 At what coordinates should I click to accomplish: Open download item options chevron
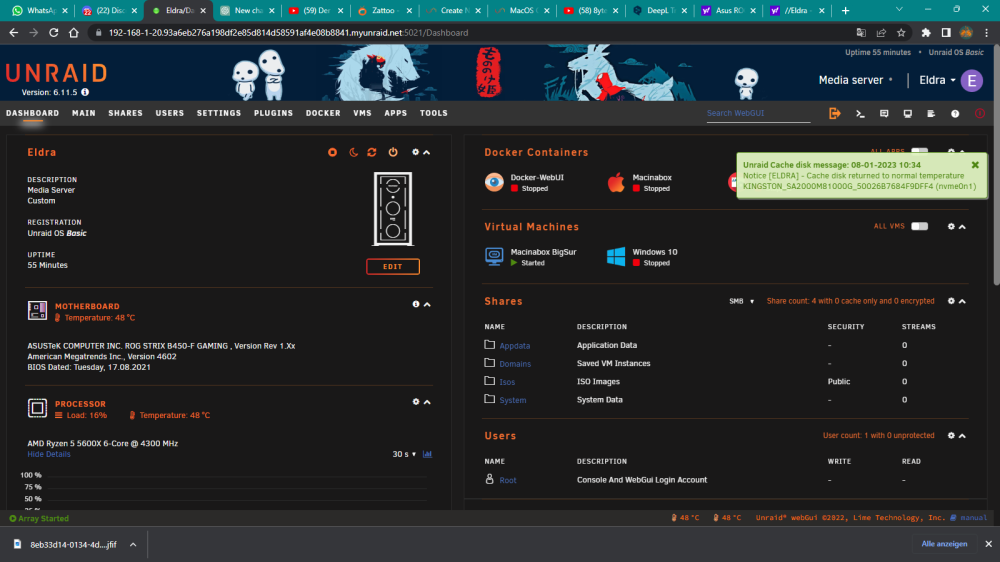[x=133, y=545]
